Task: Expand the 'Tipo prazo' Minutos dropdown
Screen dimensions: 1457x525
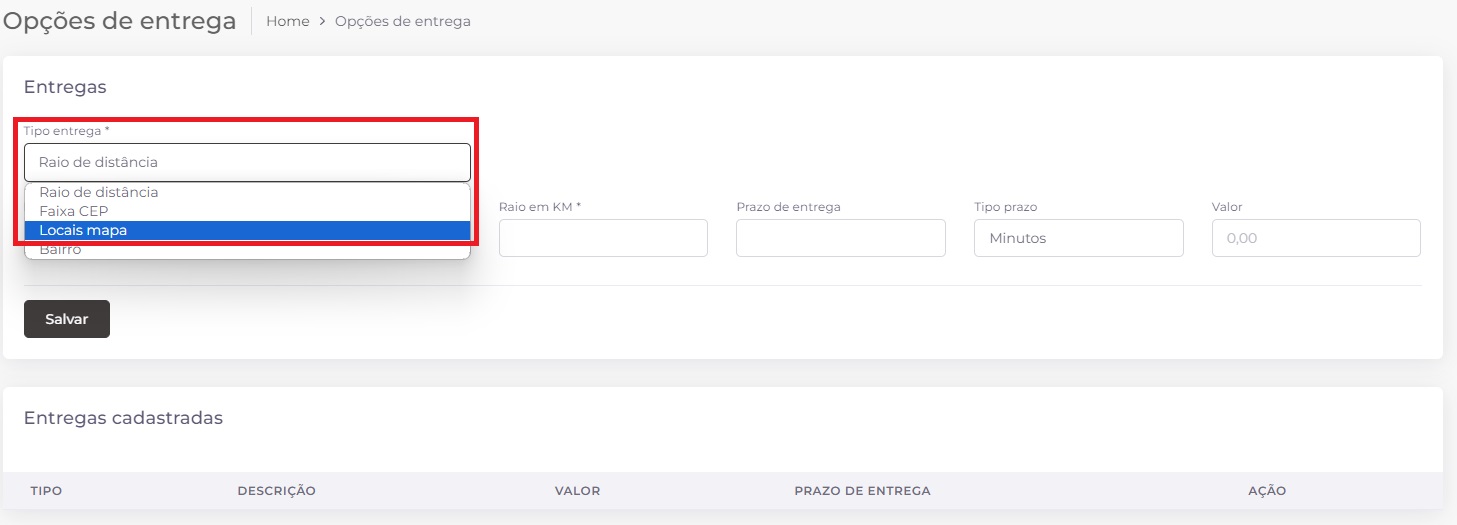Action: pyautogui.click(x=1078, y=238)
